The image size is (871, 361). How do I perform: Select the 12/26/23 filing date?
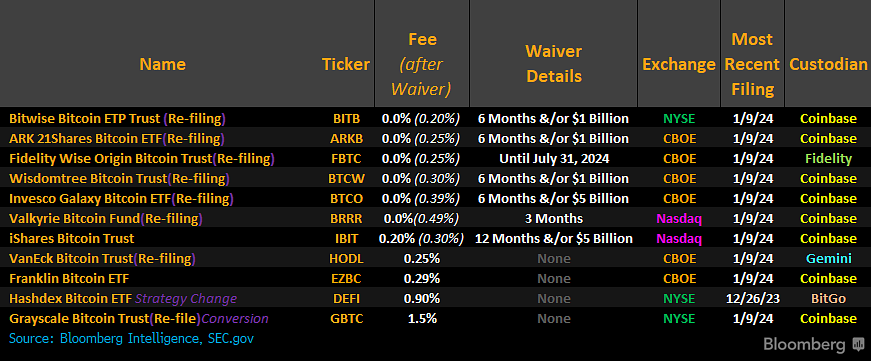pyautogui.click(x=753, y=298)
